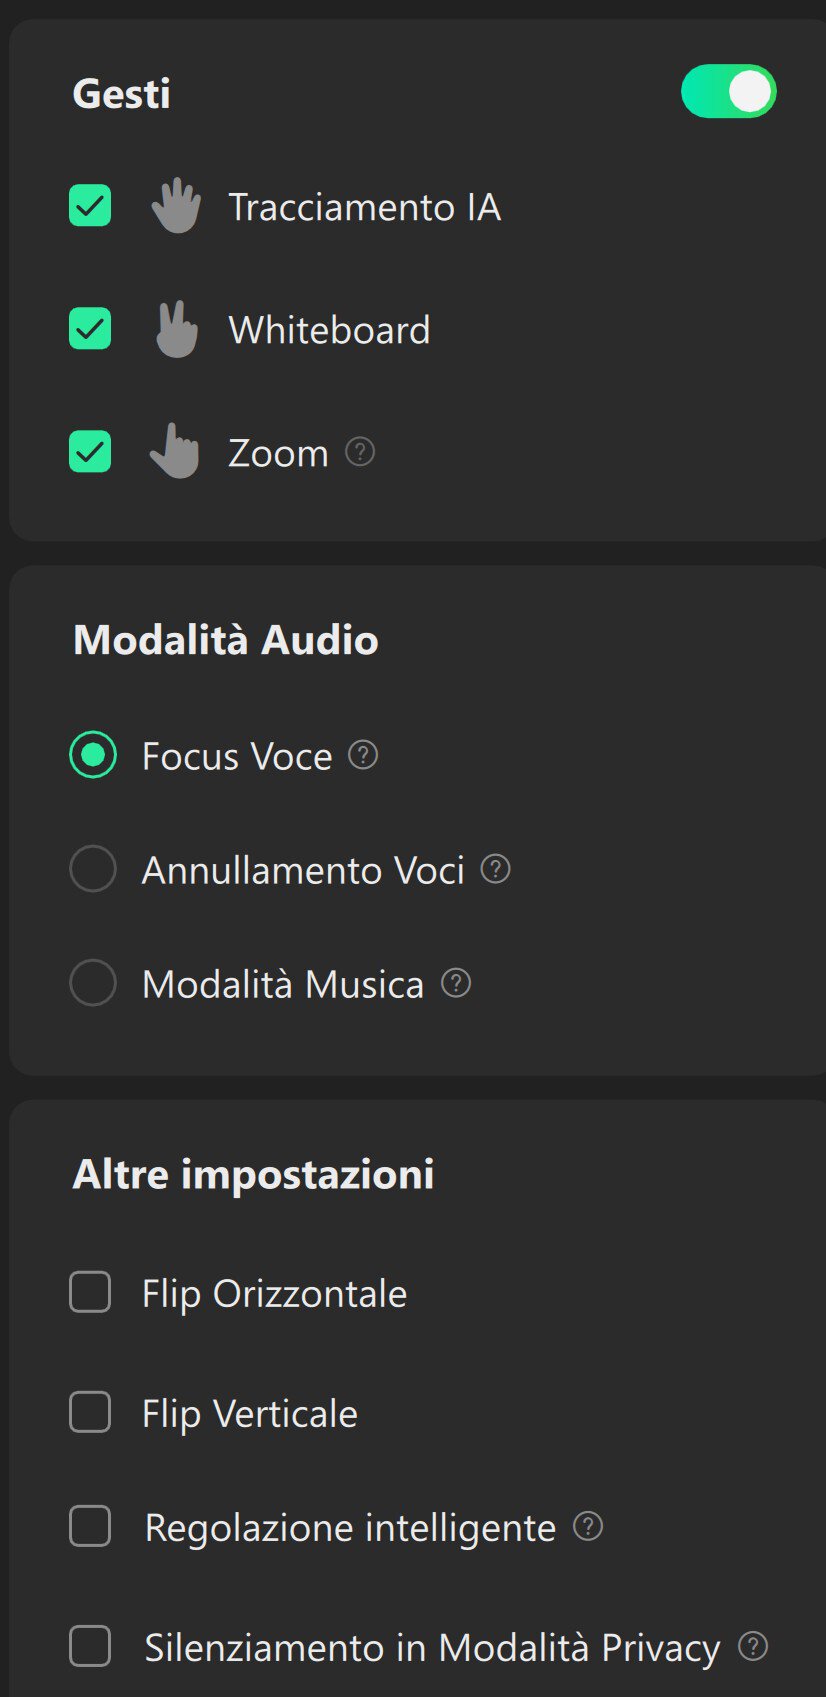Turn off the Gesti toggle switch

[728, 92]
